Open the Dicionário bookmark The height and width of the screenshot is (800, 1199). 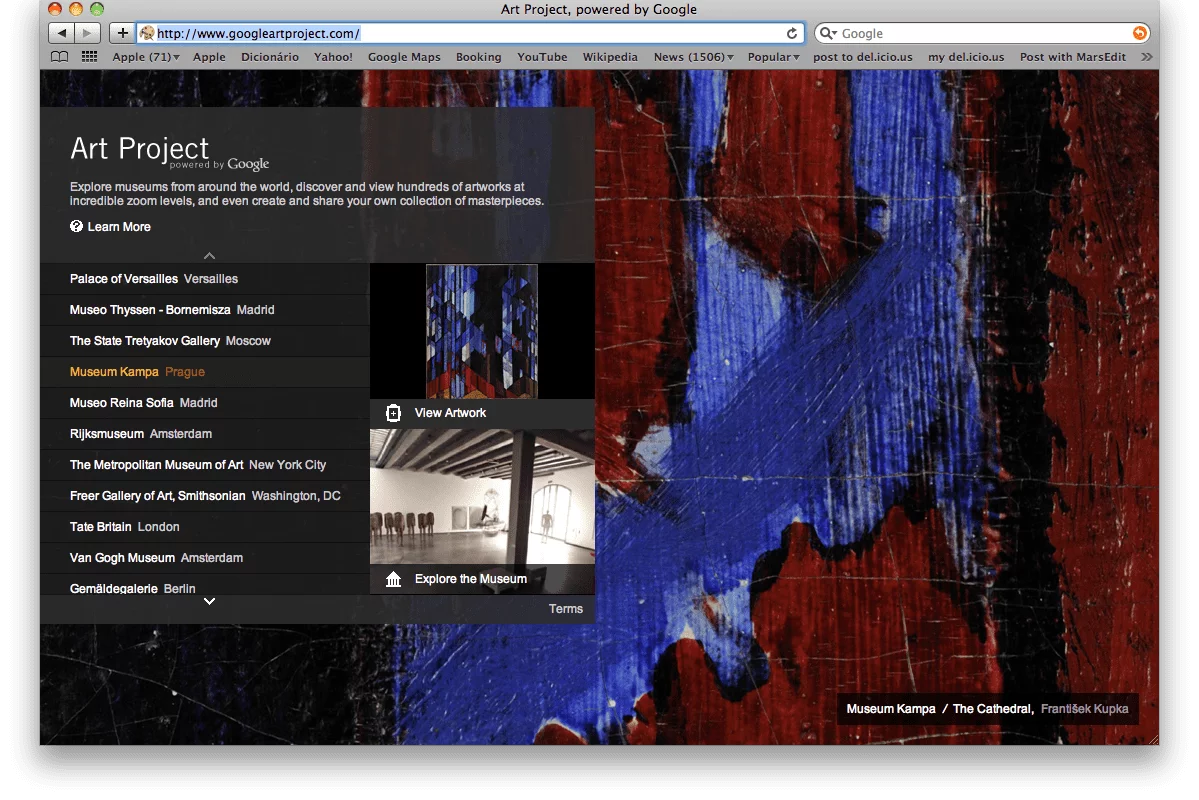click(270, 57)
